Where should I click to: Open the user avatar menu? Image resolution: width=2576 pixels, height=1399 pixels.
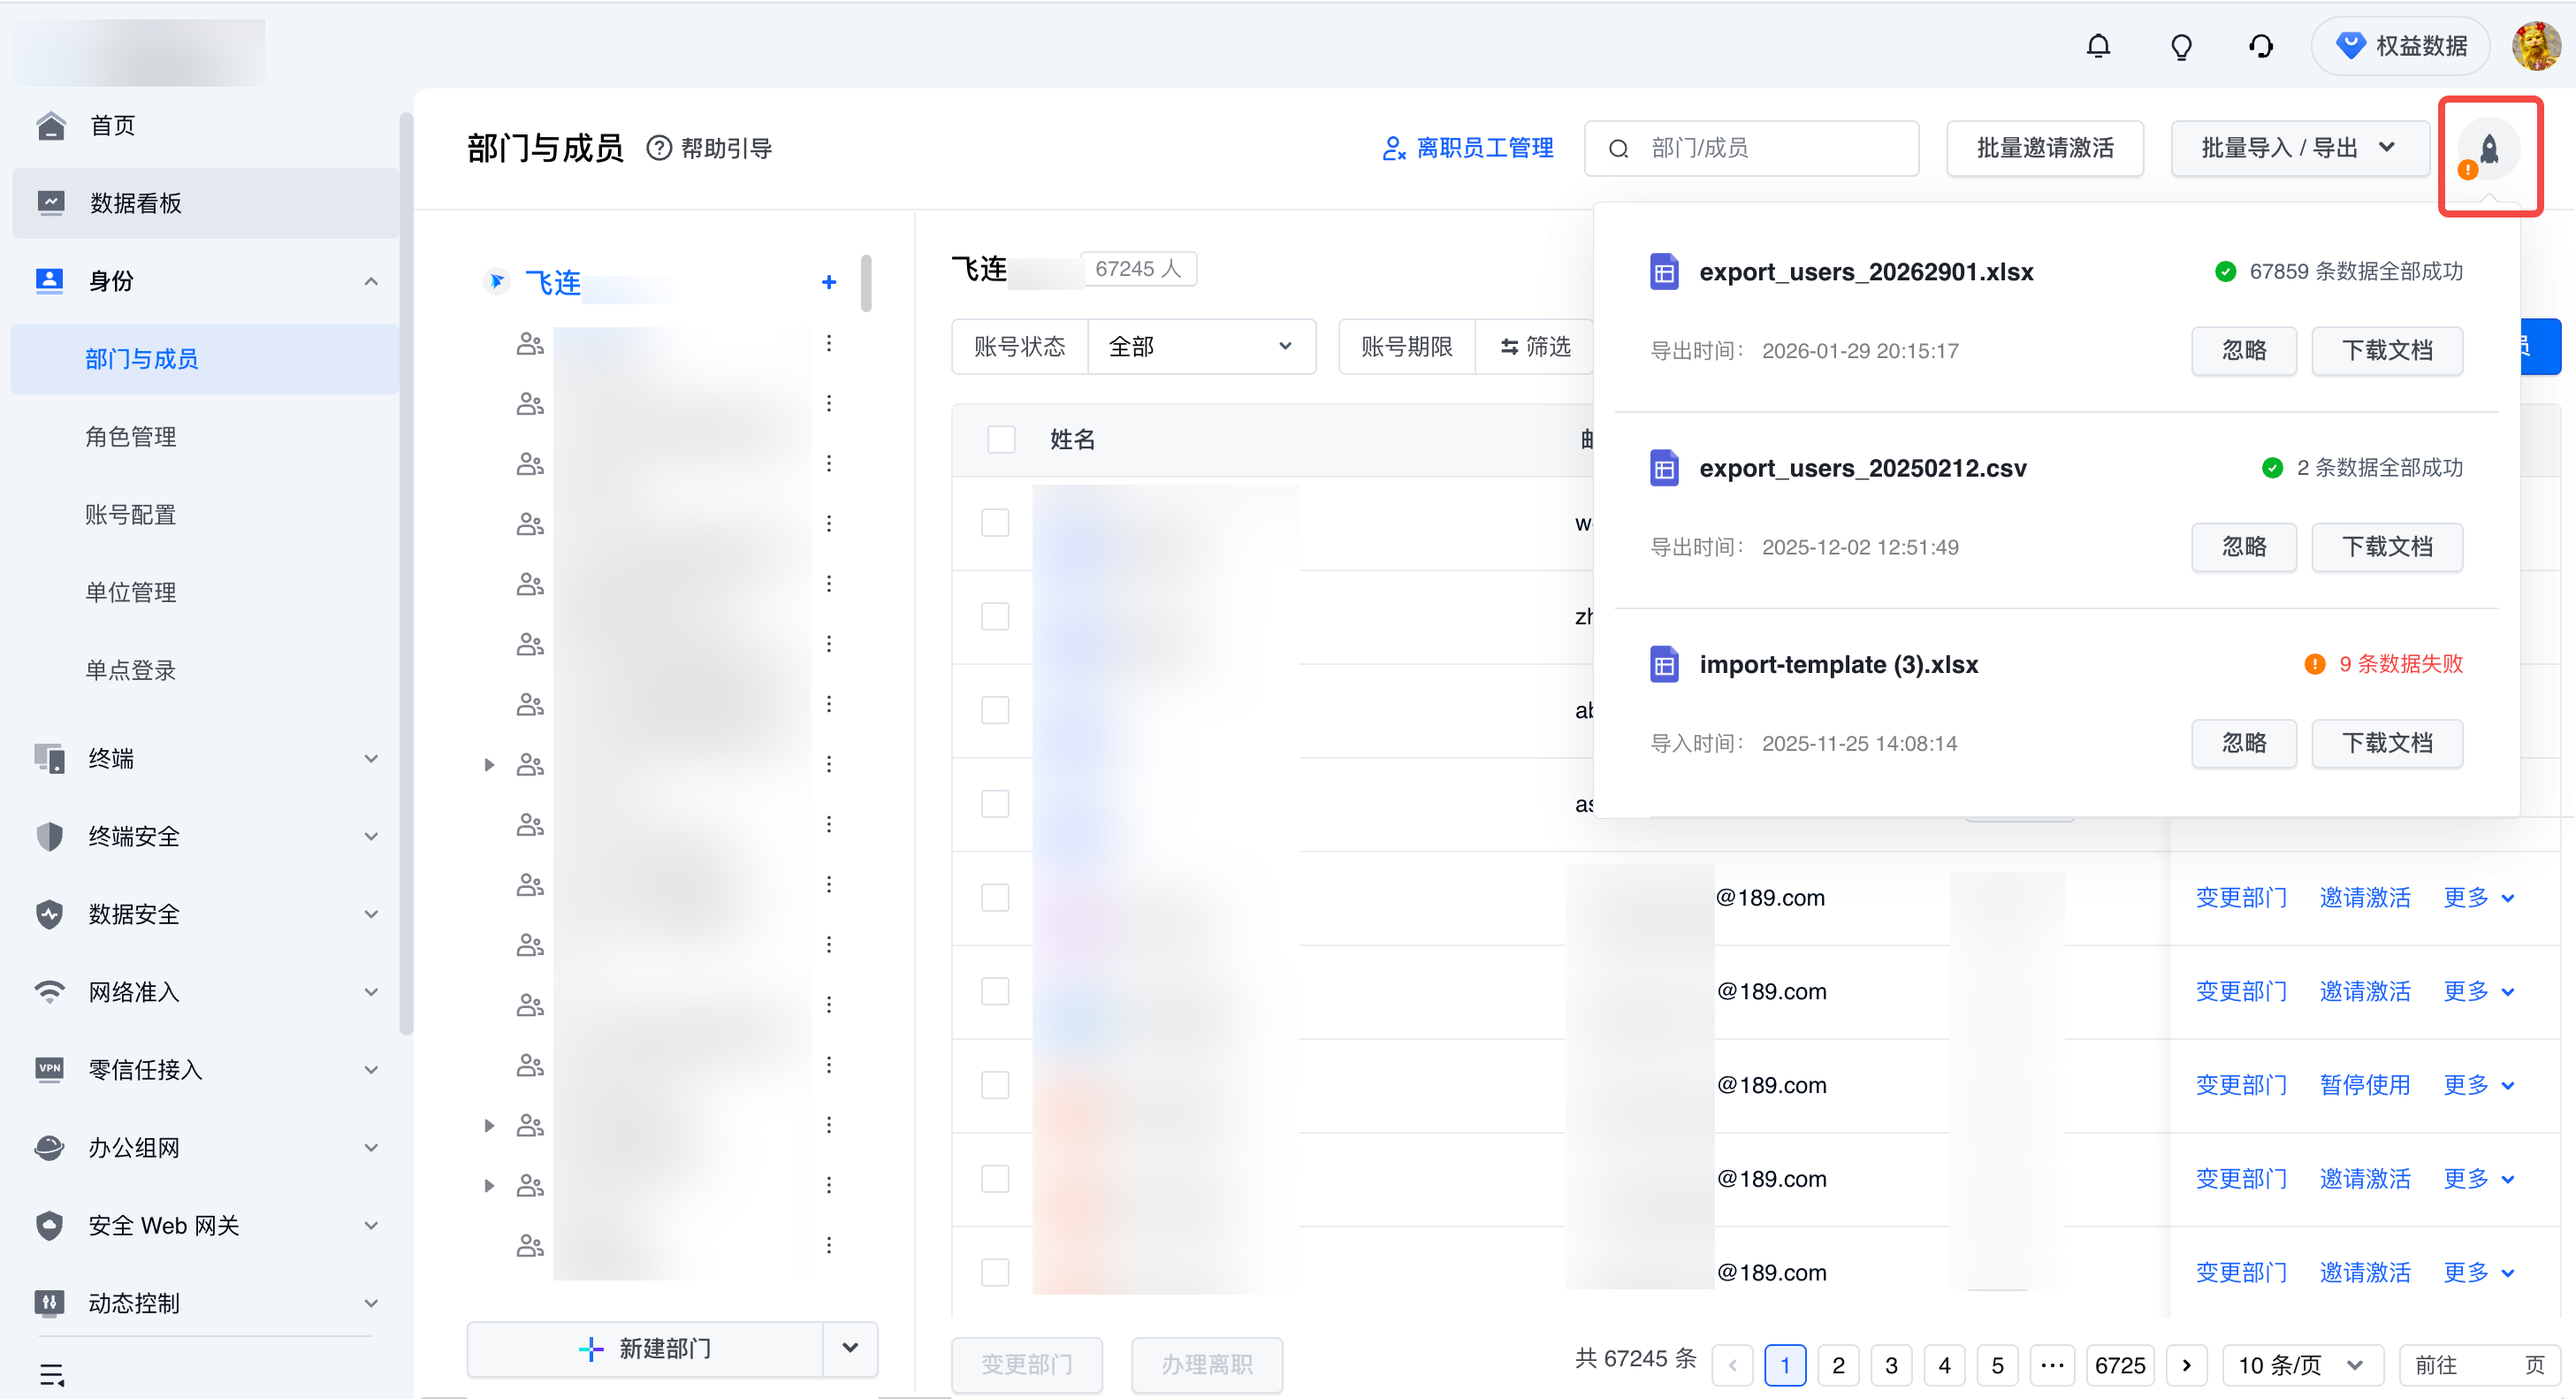2536,46
